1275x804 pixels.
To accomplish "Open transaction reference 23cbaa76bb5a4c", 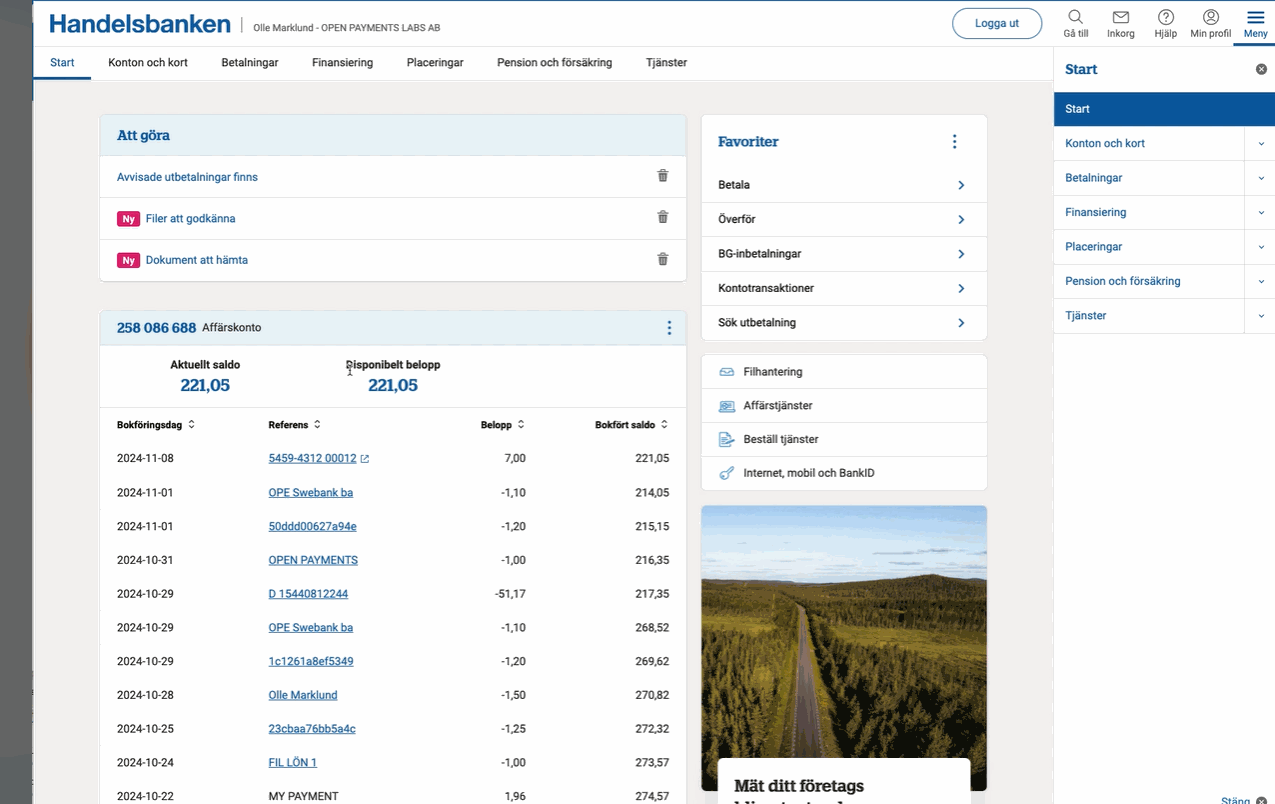I will click(312, 729).
